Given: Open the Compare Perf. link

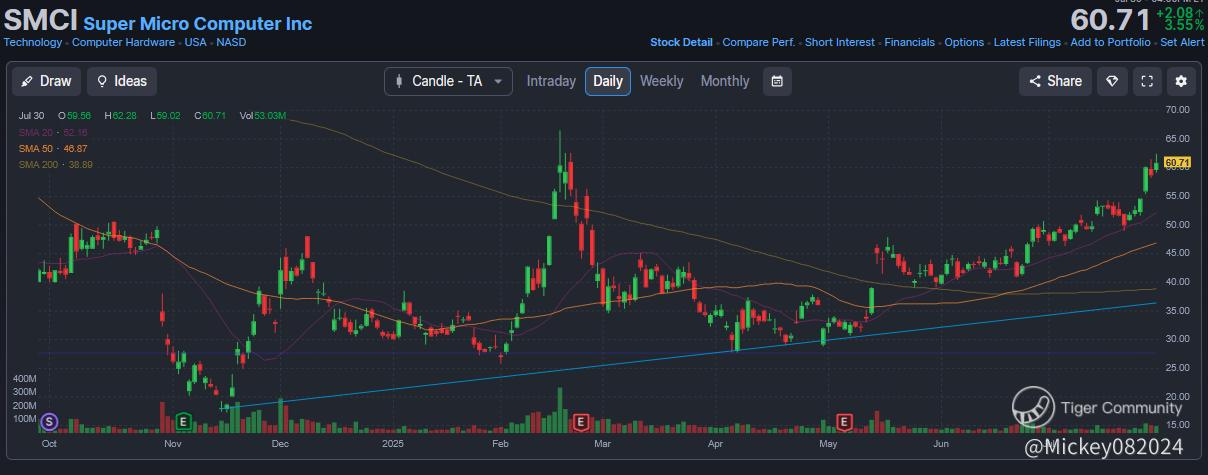Looking at the screenshot, I should (x=759, y=43).
